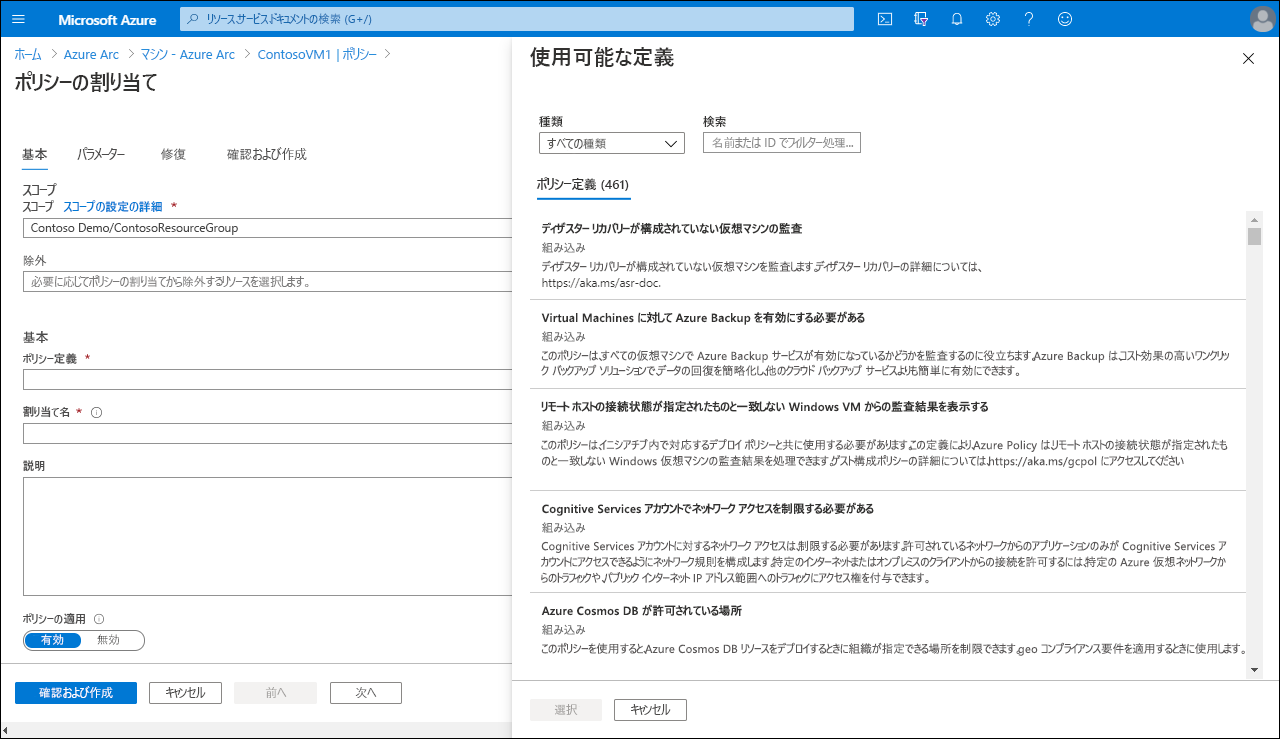Click the 次へ button
The image size is (1280, 739).
(x=365, y=693)
